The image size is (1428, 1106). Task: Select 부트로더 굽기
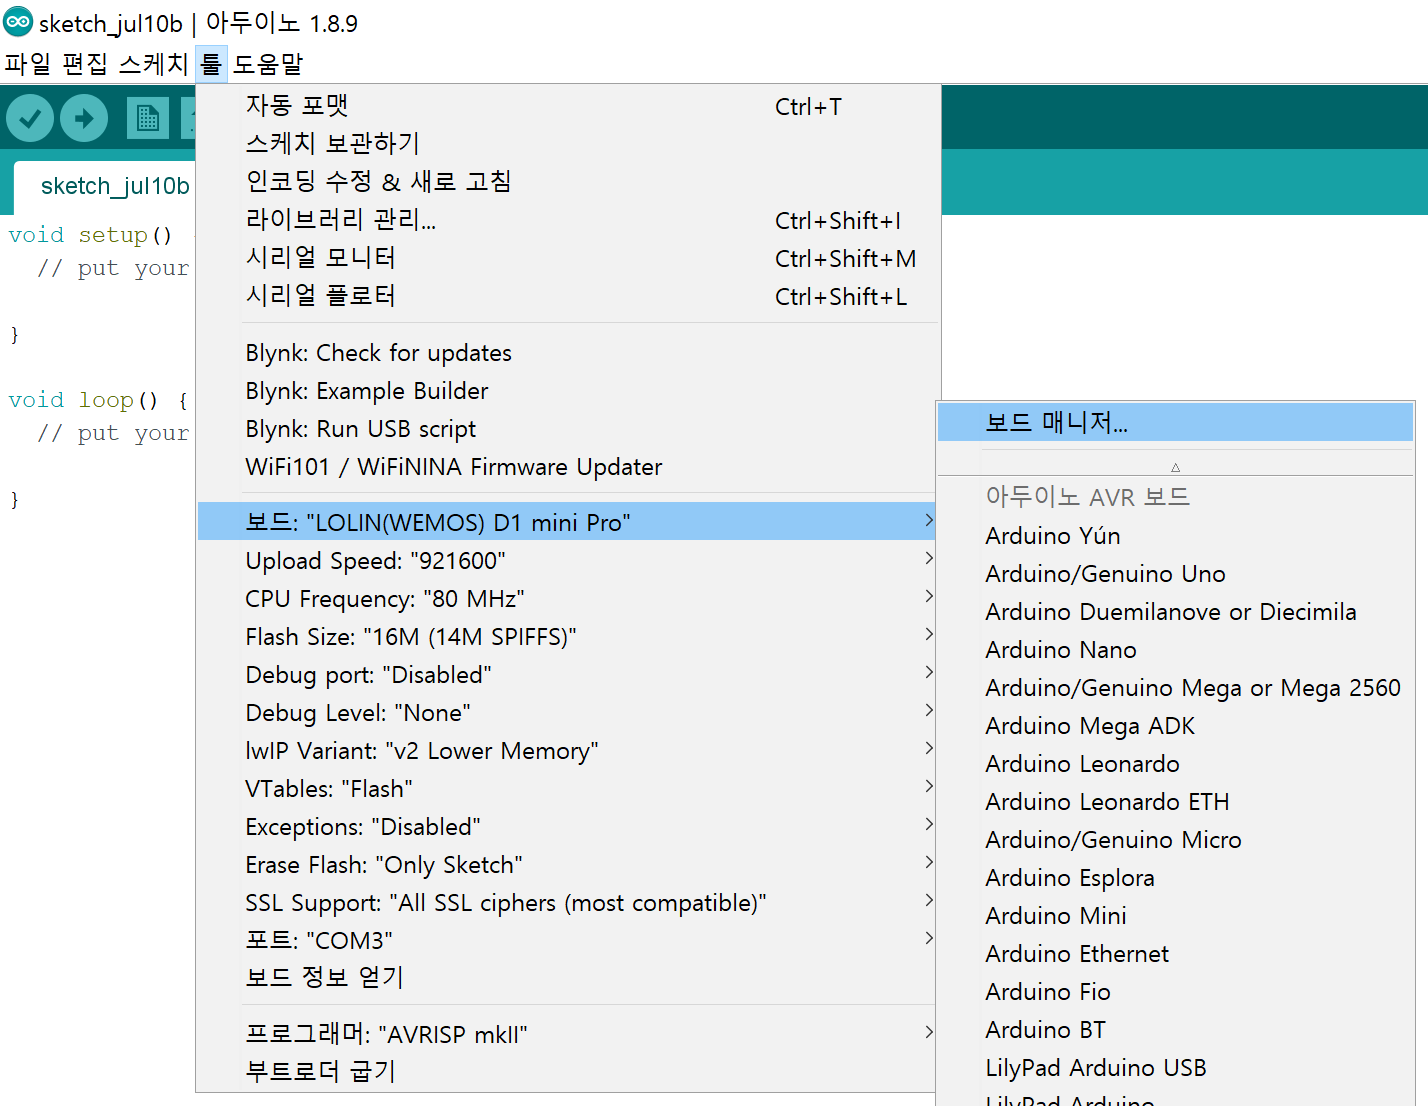(567, 1072)
